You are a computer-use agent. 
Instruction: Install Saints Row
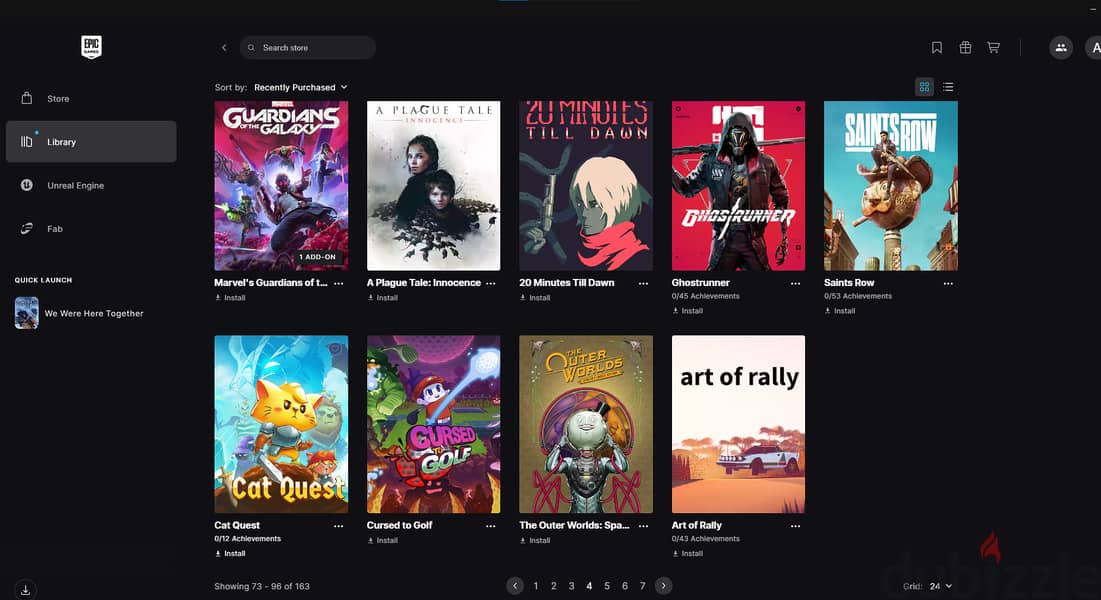pyautogui.click(x=840, y=311)
